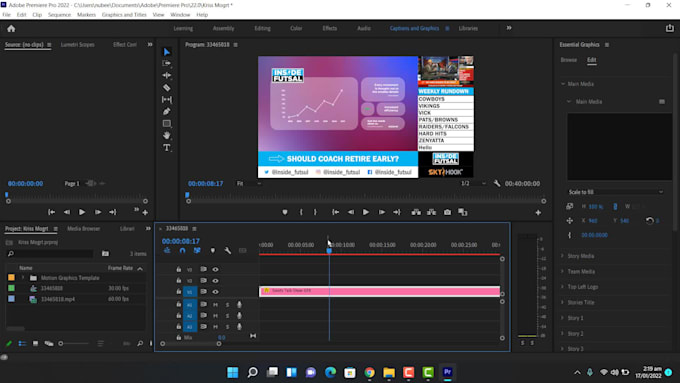Viewport: 680px width, 383px height.
Task: Switch to Color workspace
Action: pos(296,28)
